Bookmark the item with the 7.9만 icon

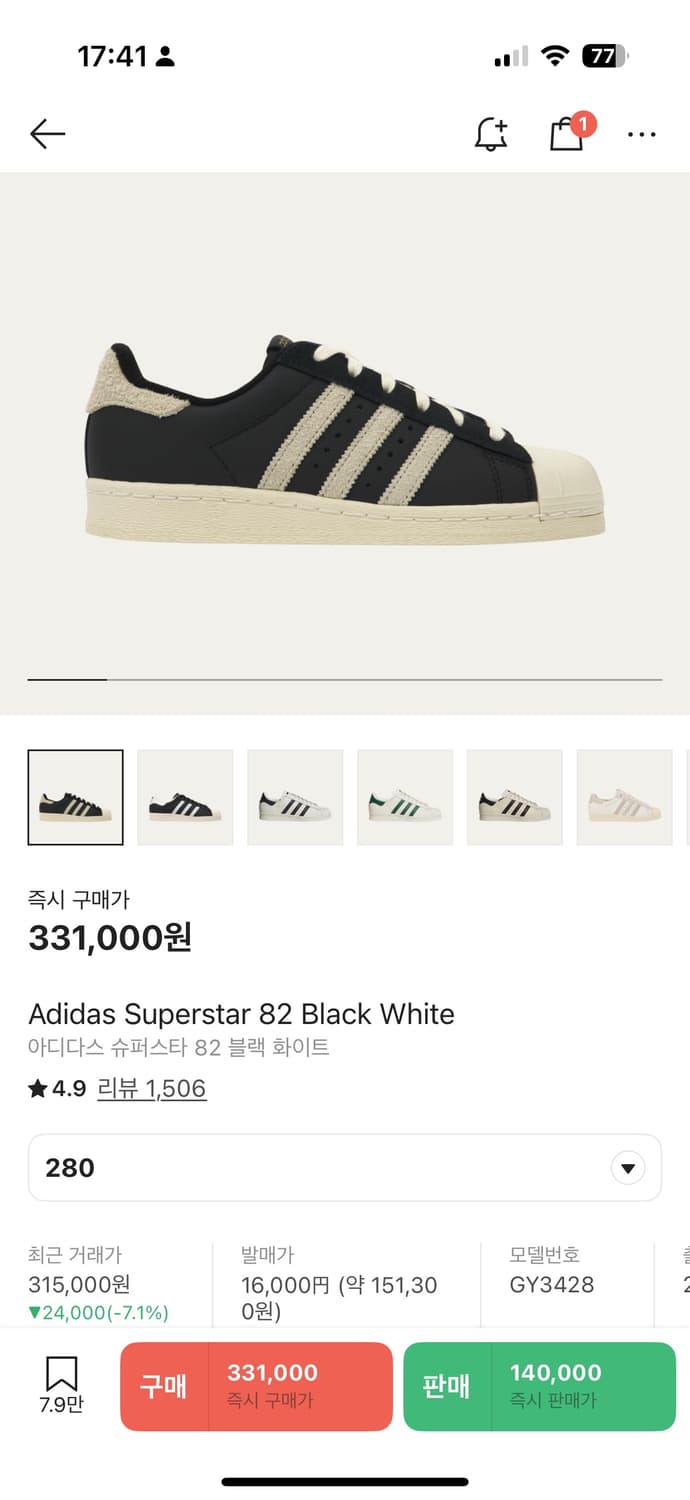pos(61,1384)
